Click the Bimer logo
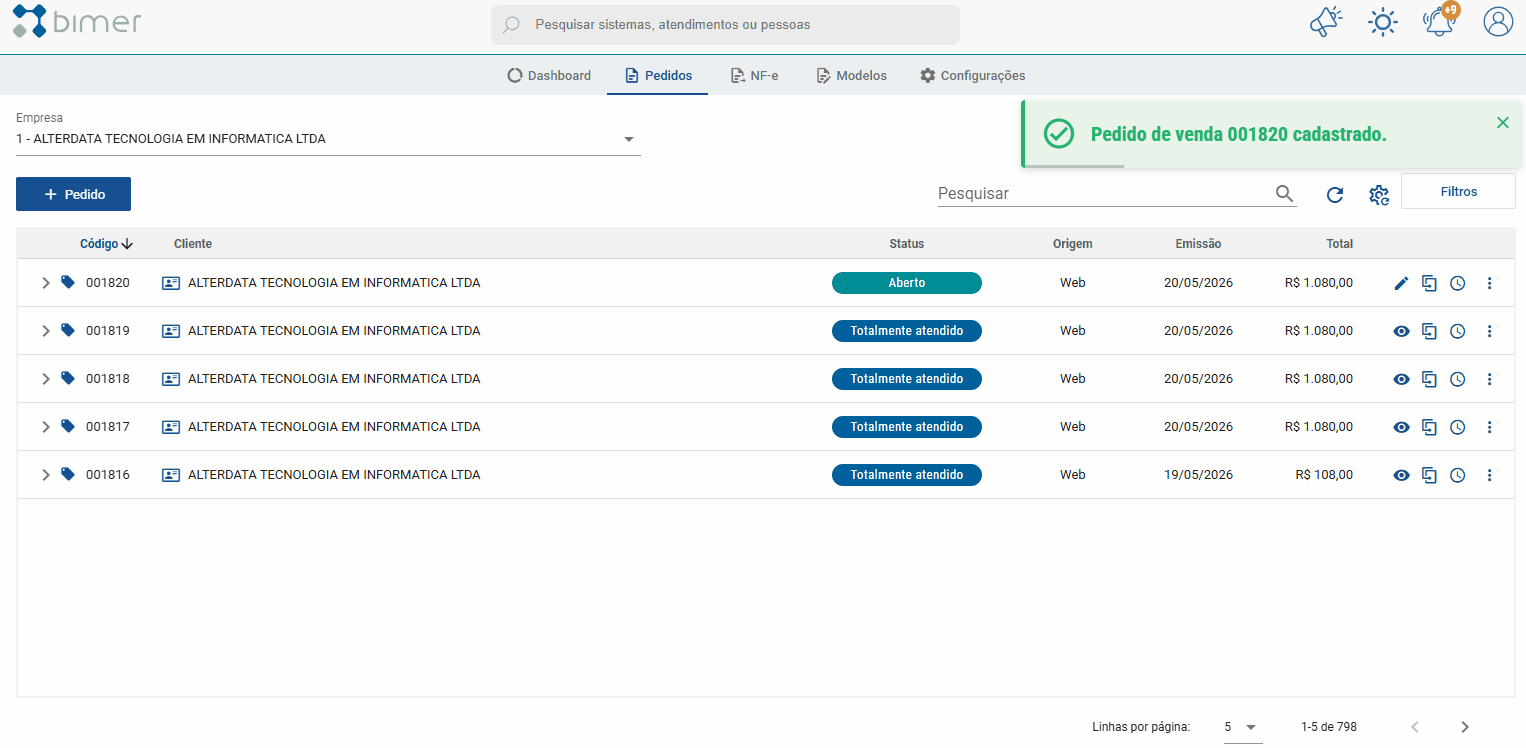Viewport: 1526px width, 748px height. (77, 22)
